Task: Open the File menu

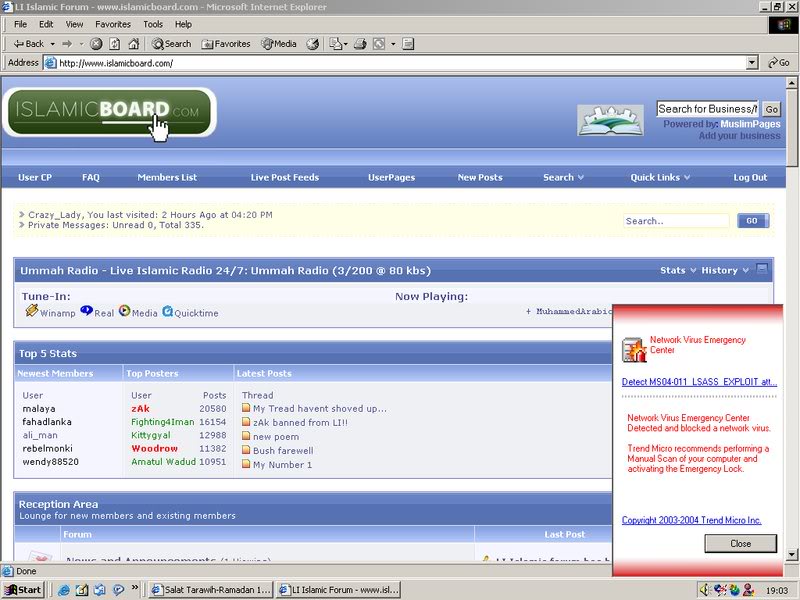Action: click(x=20, y=24)
